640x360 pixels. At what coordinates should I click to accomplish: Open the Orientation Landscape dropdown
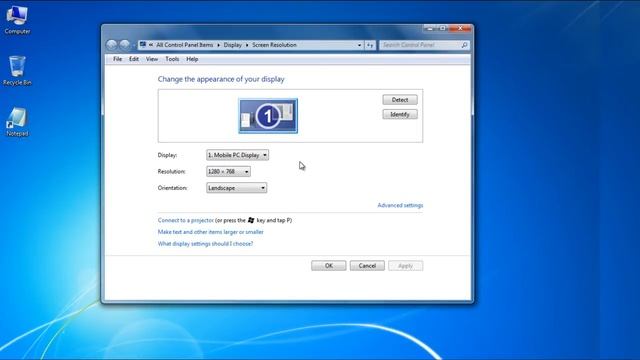pos(236,188)
